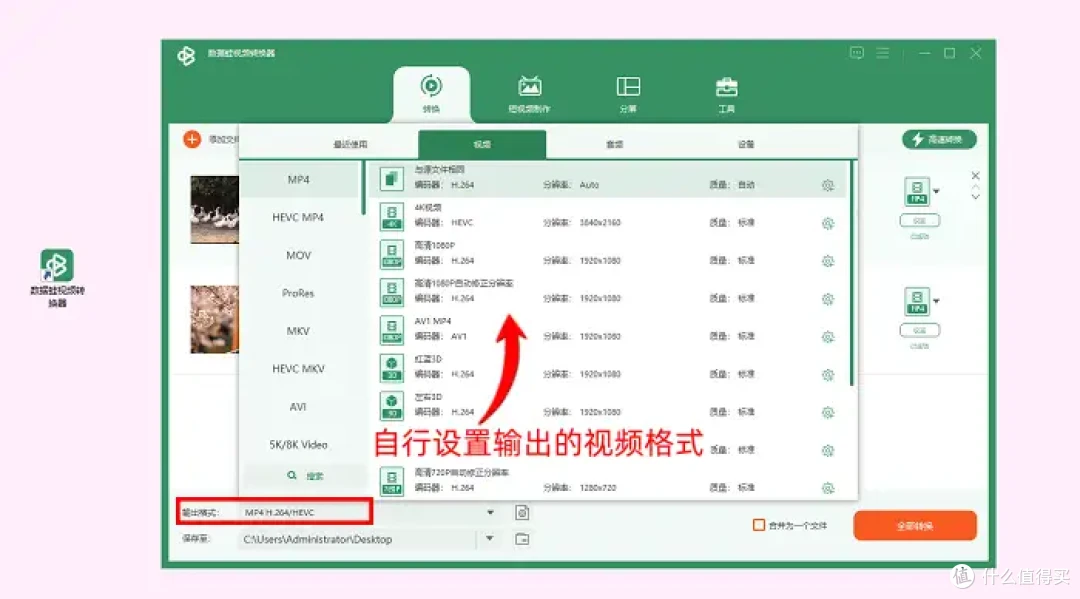Click the video converter desktop shortcut icon
The image size is (1080, 599).
tap(57, 277)
